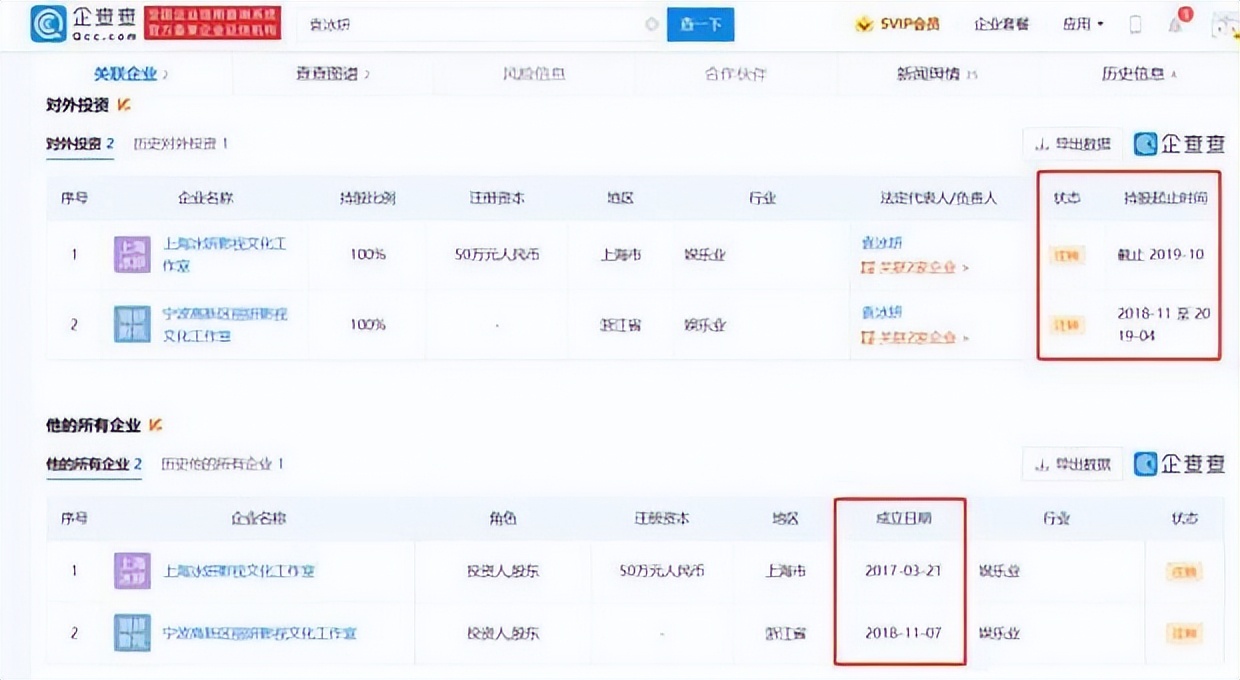The width and height of the screenshot is (1240, 680).
Task: Open the mobile app icon near the bell
Action: point(1133,23)
